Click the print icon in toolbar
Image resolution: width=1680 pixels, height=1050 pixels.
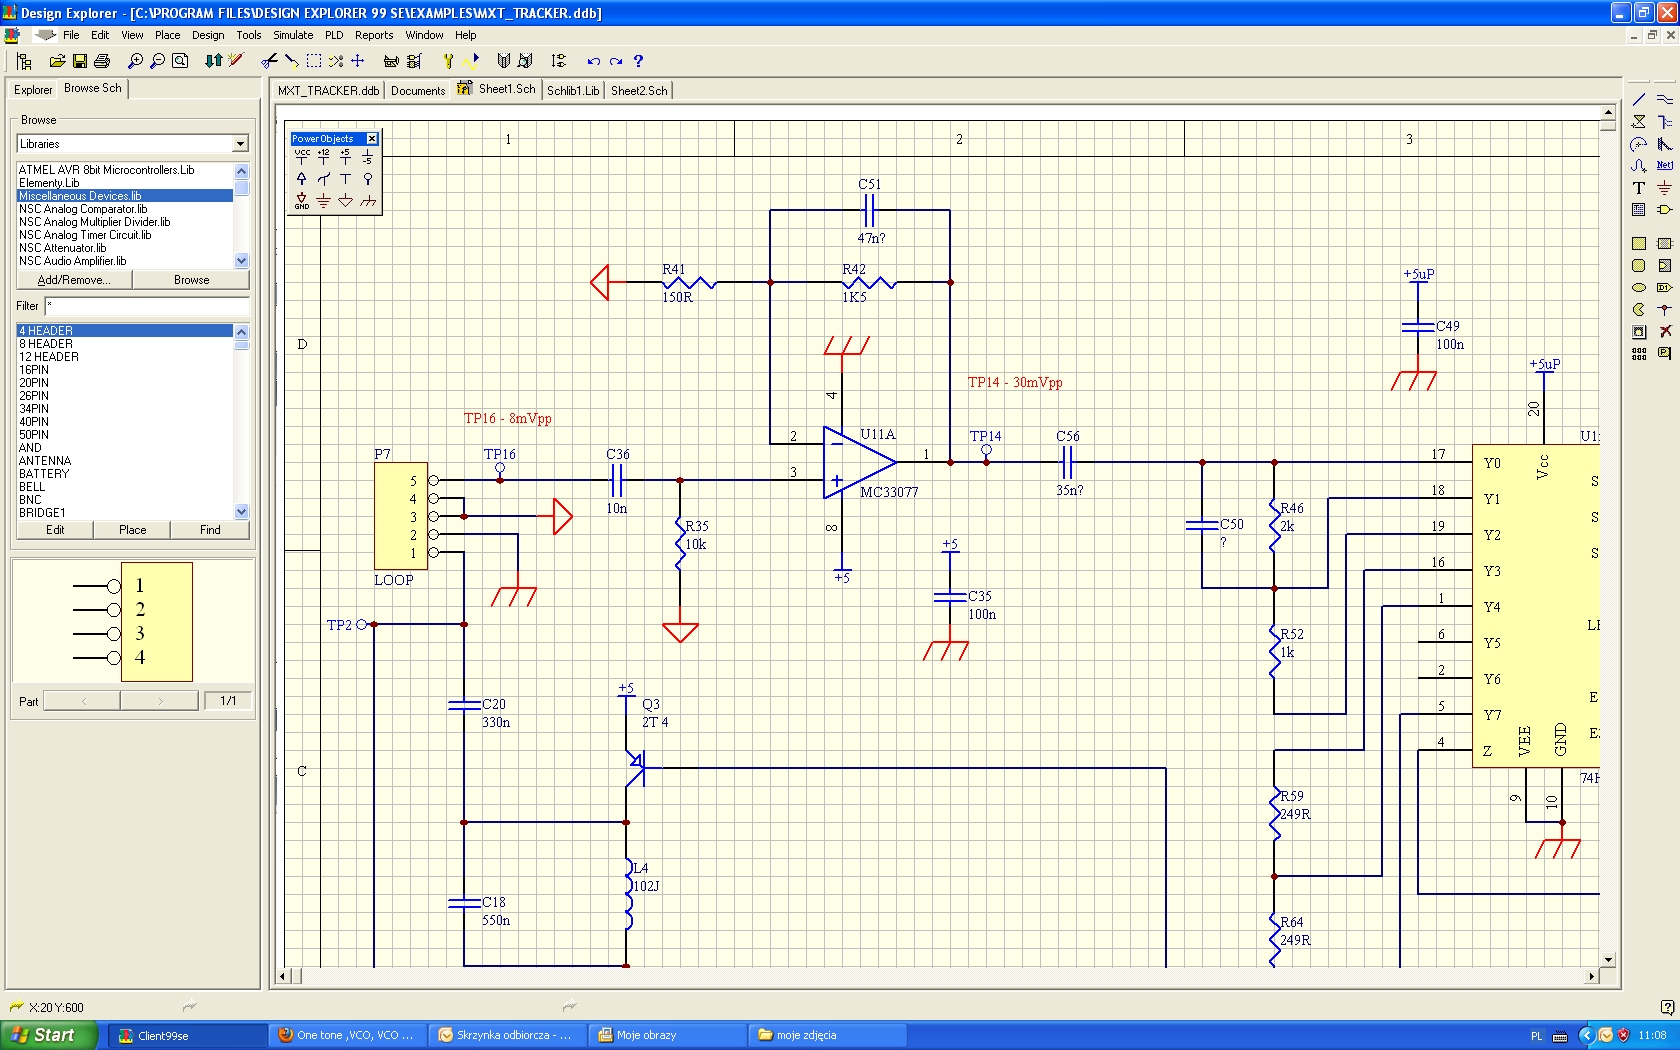pos(101,61)
